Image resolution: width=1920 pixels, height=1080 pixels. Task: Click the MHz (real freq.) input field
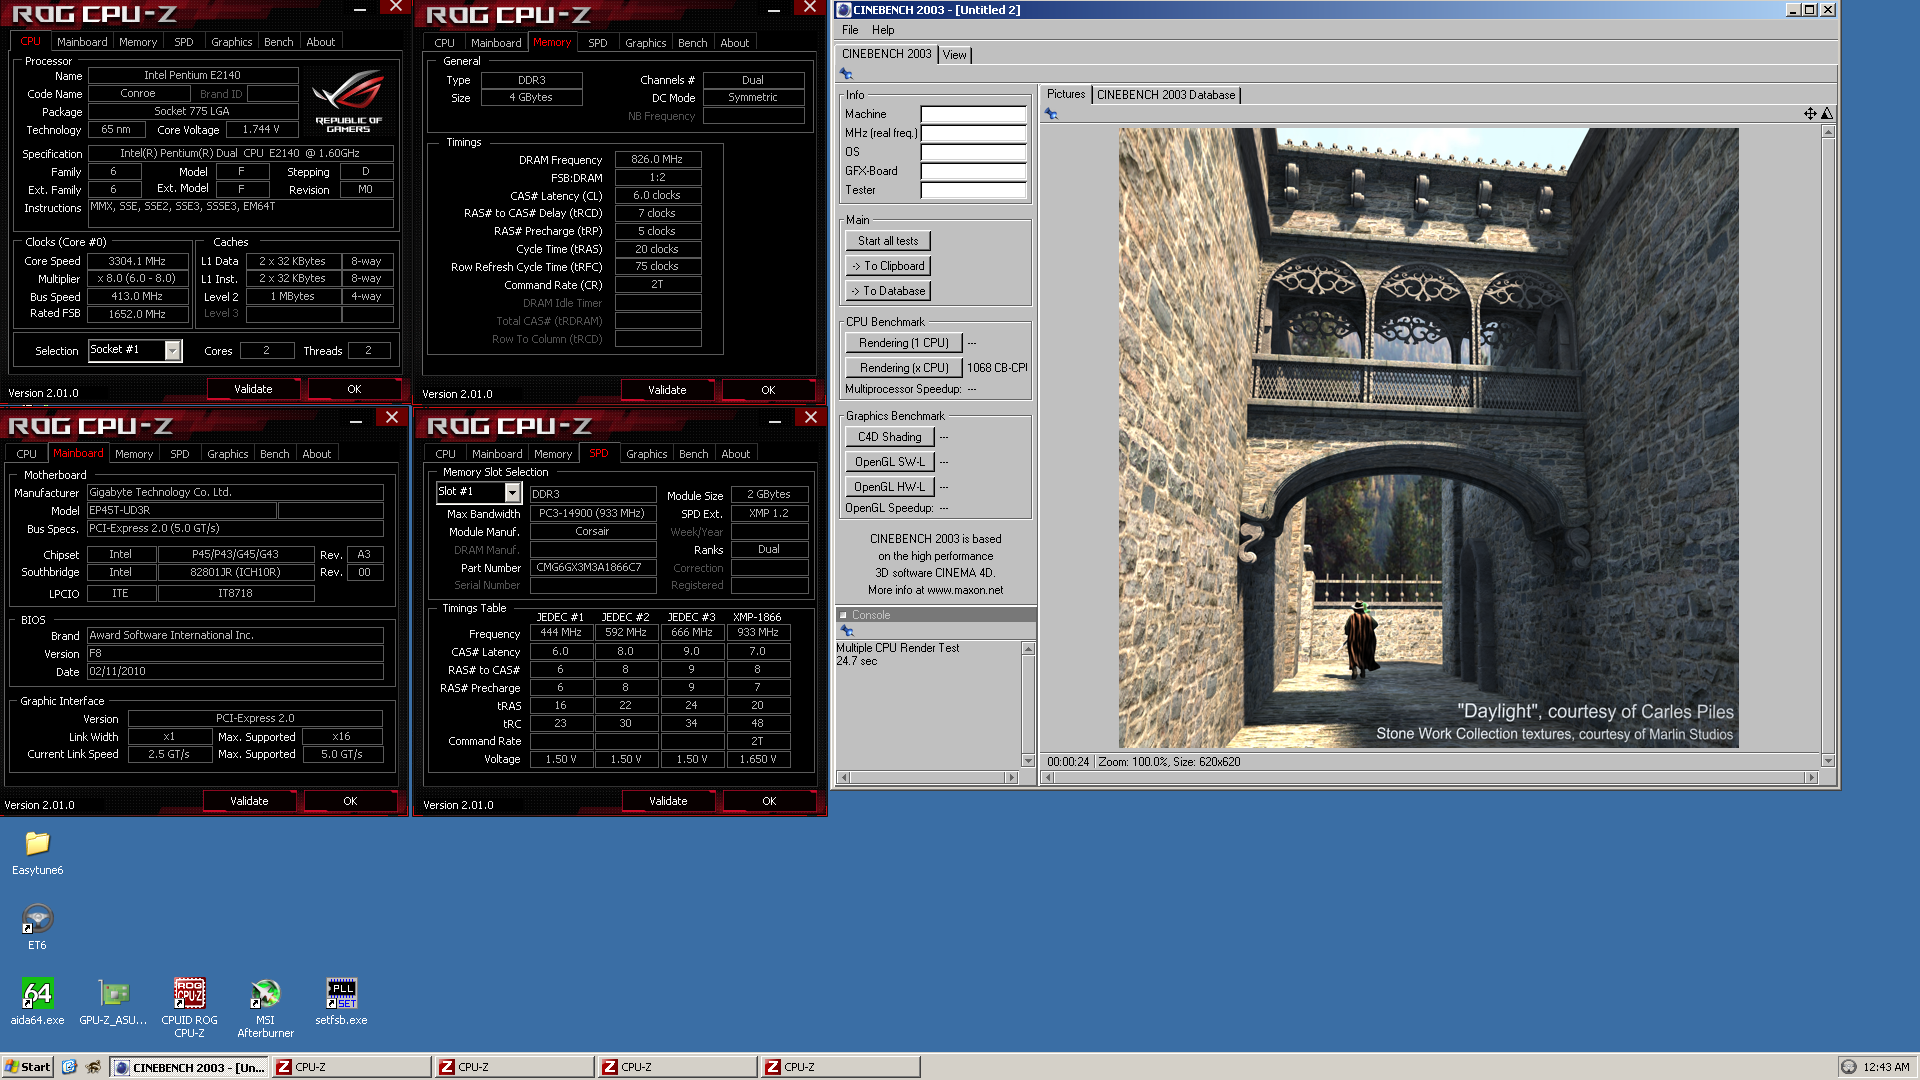click(x=973, y=133)
